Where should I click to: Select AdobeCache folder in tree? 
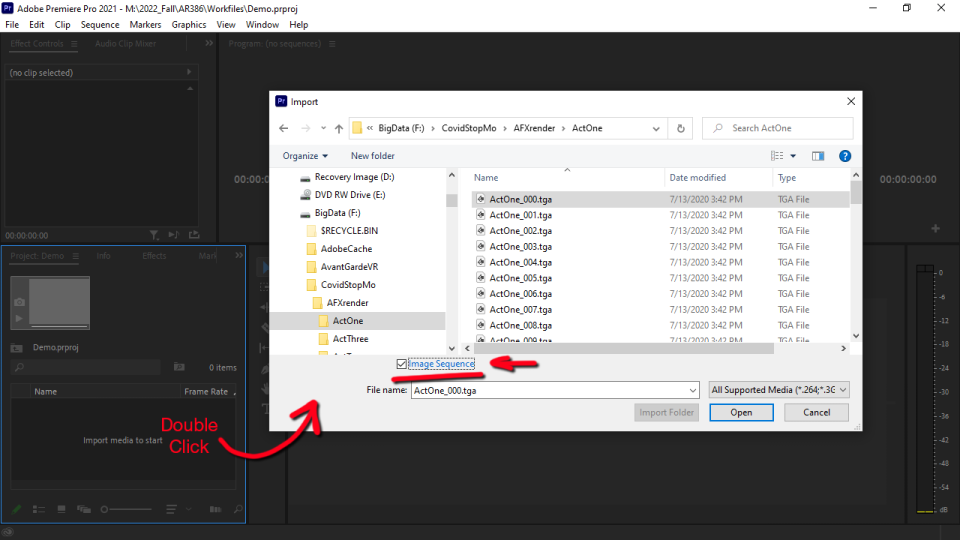(346, 249)
